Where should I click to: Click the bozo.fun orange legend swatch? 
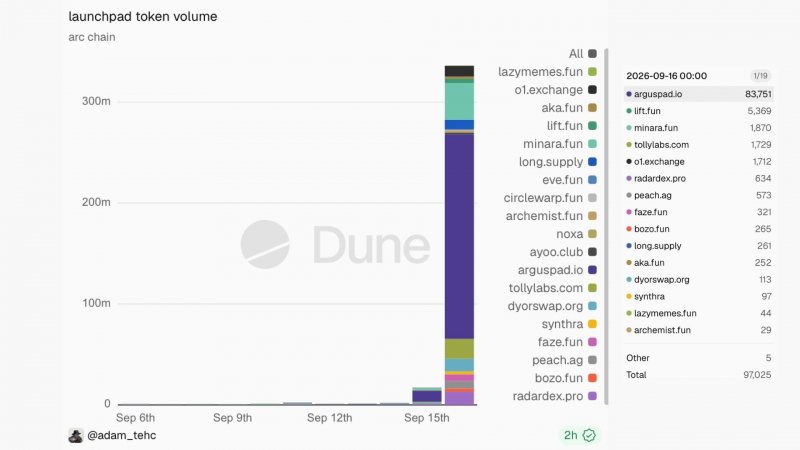point(592,378)
